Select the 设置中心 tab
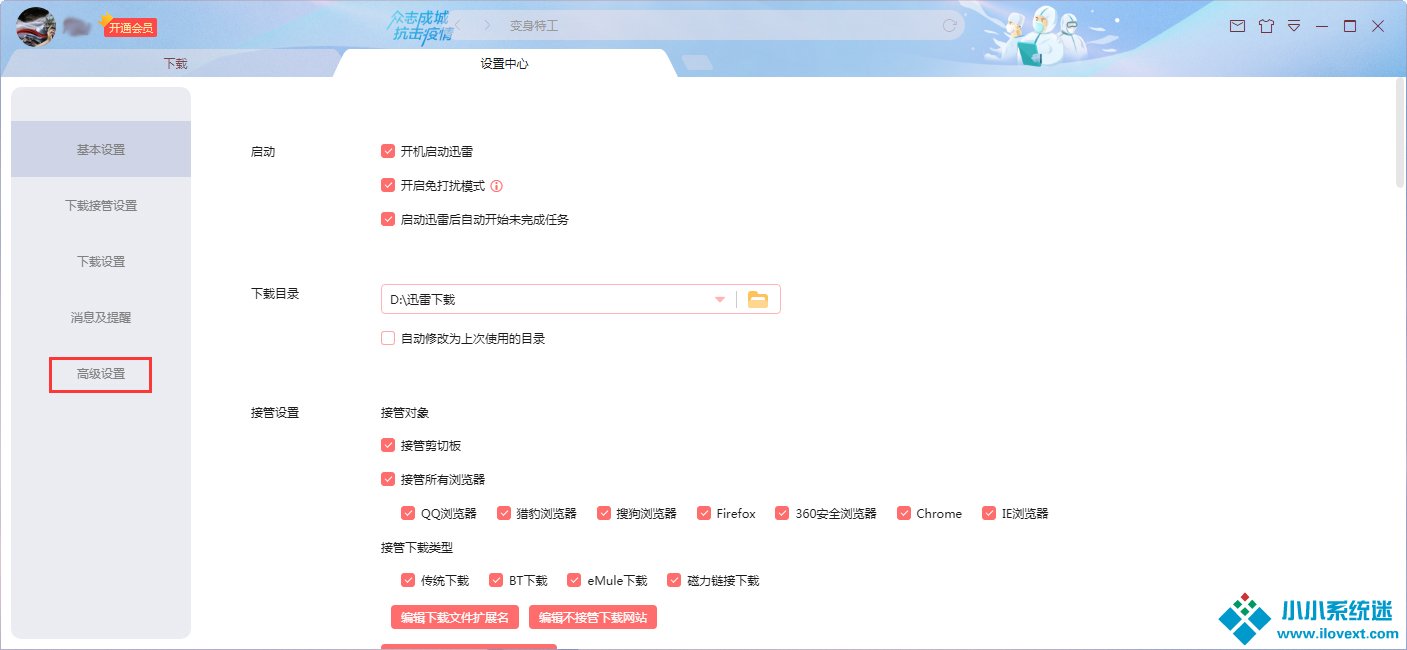This screenshot has width=1407, height=650. [x=504, y=63]
